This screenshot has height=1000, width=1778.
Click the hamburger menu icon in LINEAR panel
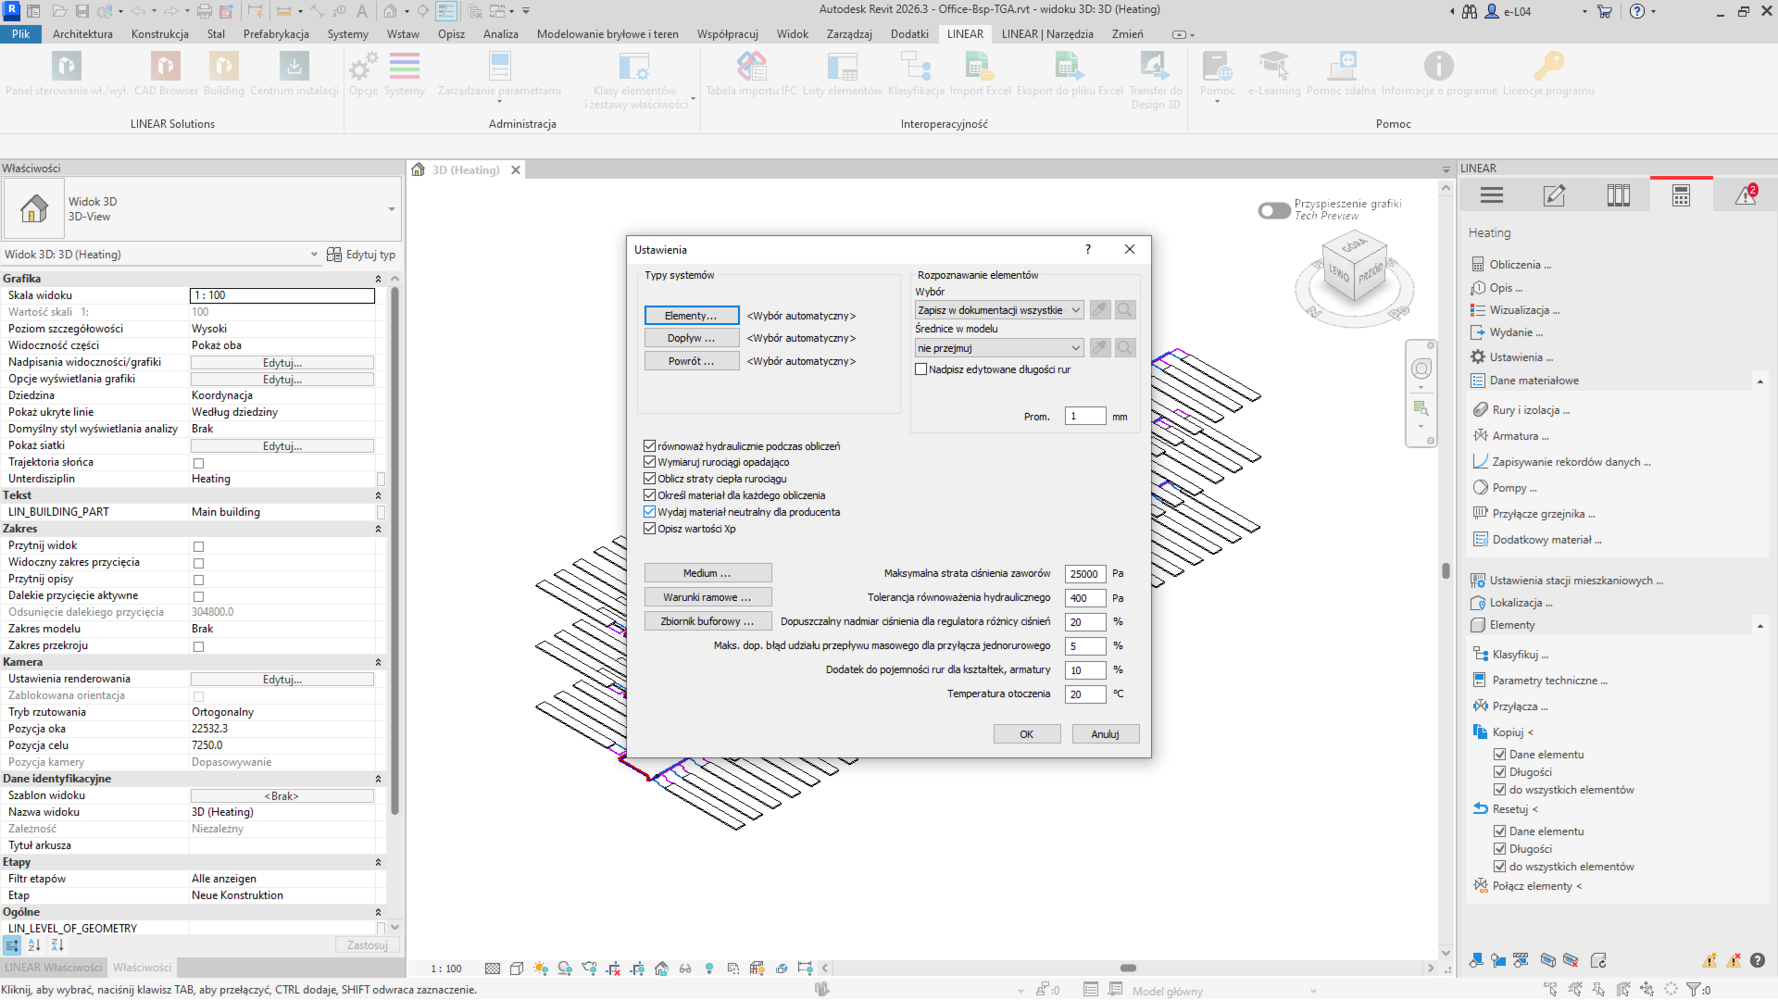[1491, 196]
